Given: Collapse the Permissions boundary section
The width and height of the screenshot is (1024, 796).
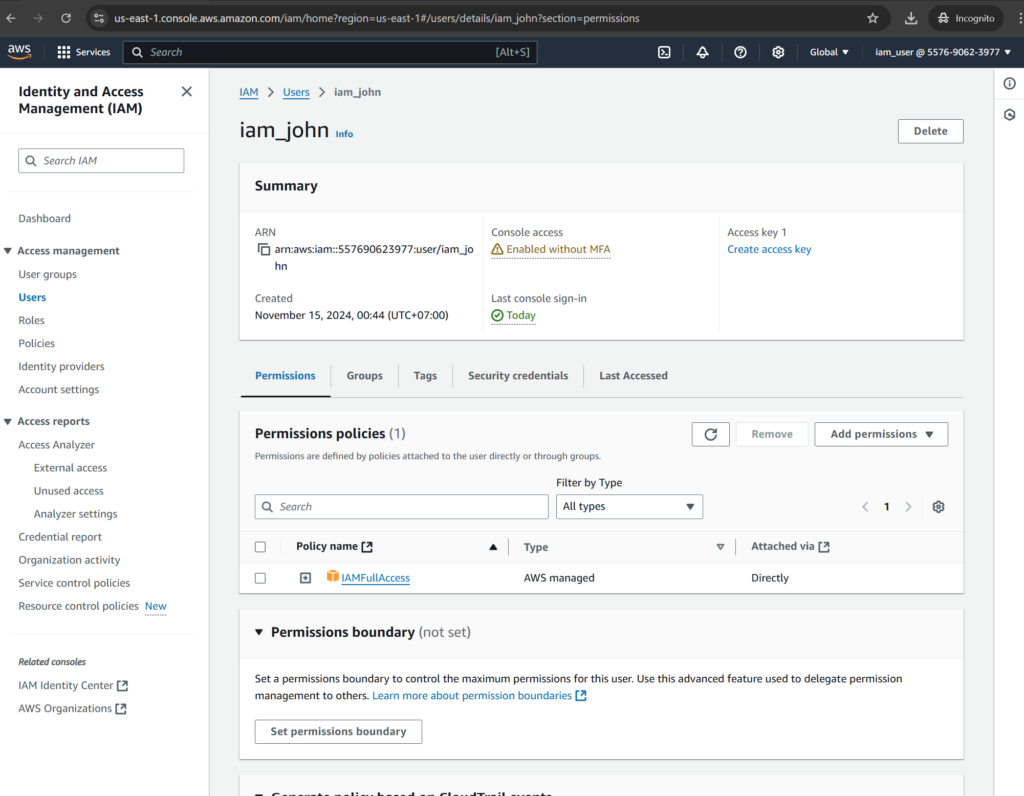Looking at the screenshot, I should 259,632.
